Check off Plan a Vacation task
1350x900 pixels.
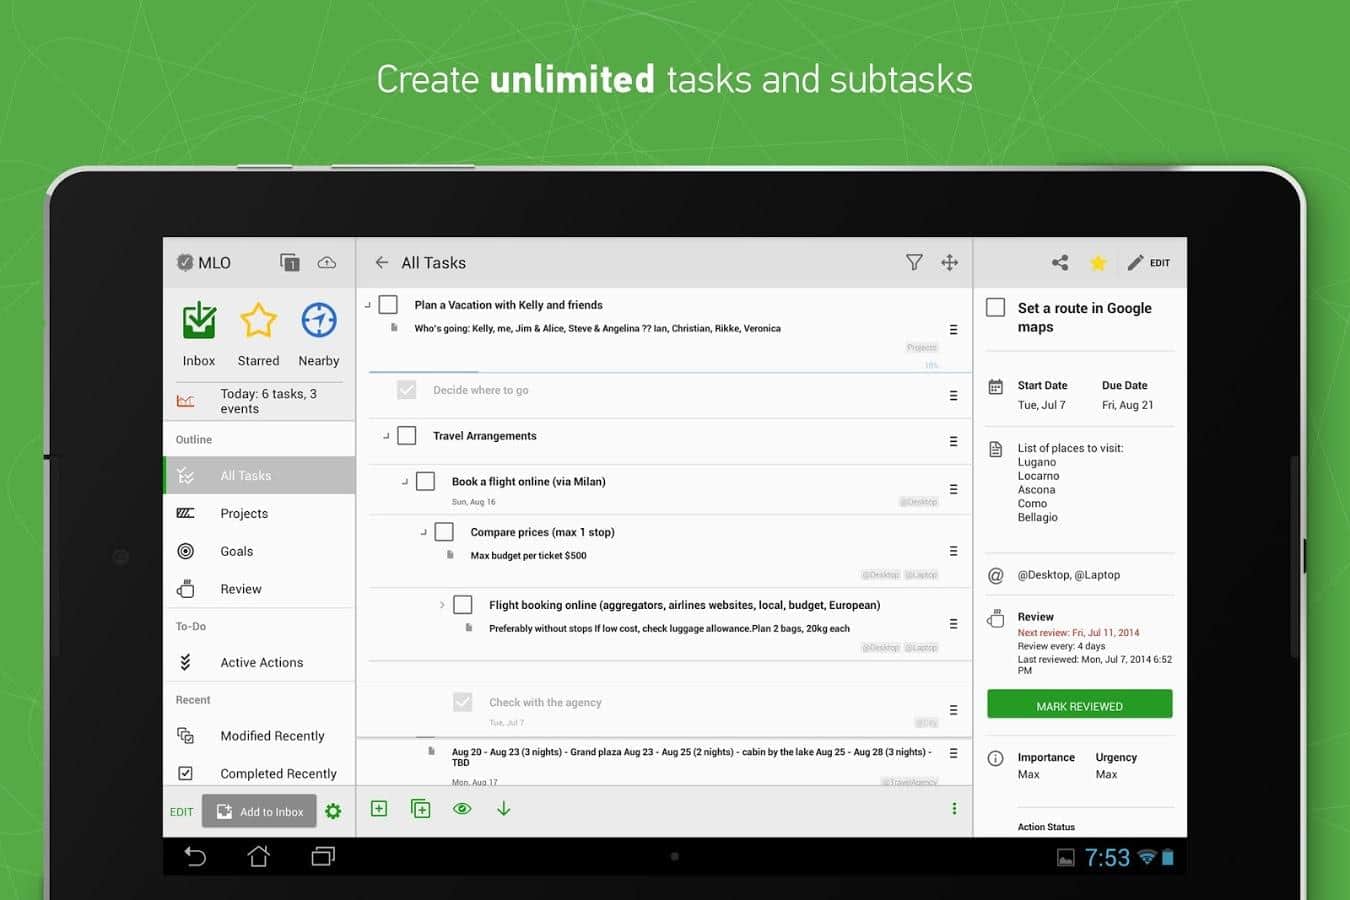[x=389, y=305]
